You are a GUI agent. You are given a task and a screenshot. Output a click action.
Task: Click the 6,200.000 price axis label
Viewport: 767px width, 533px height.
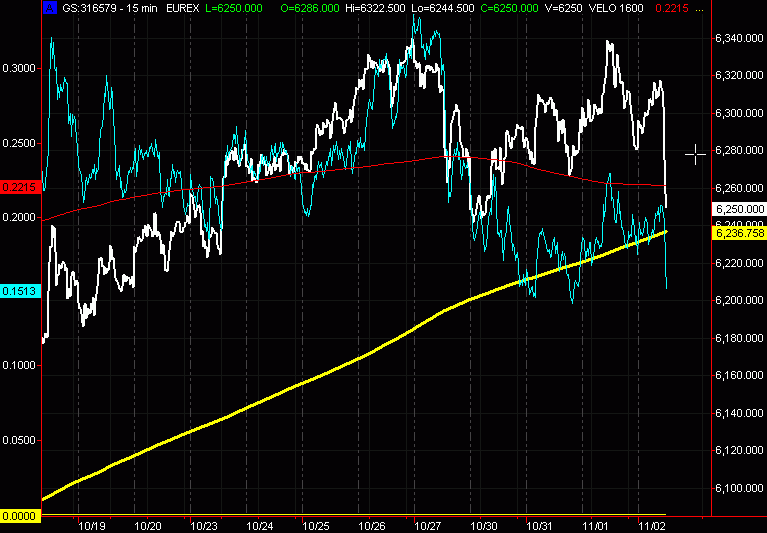739,300
